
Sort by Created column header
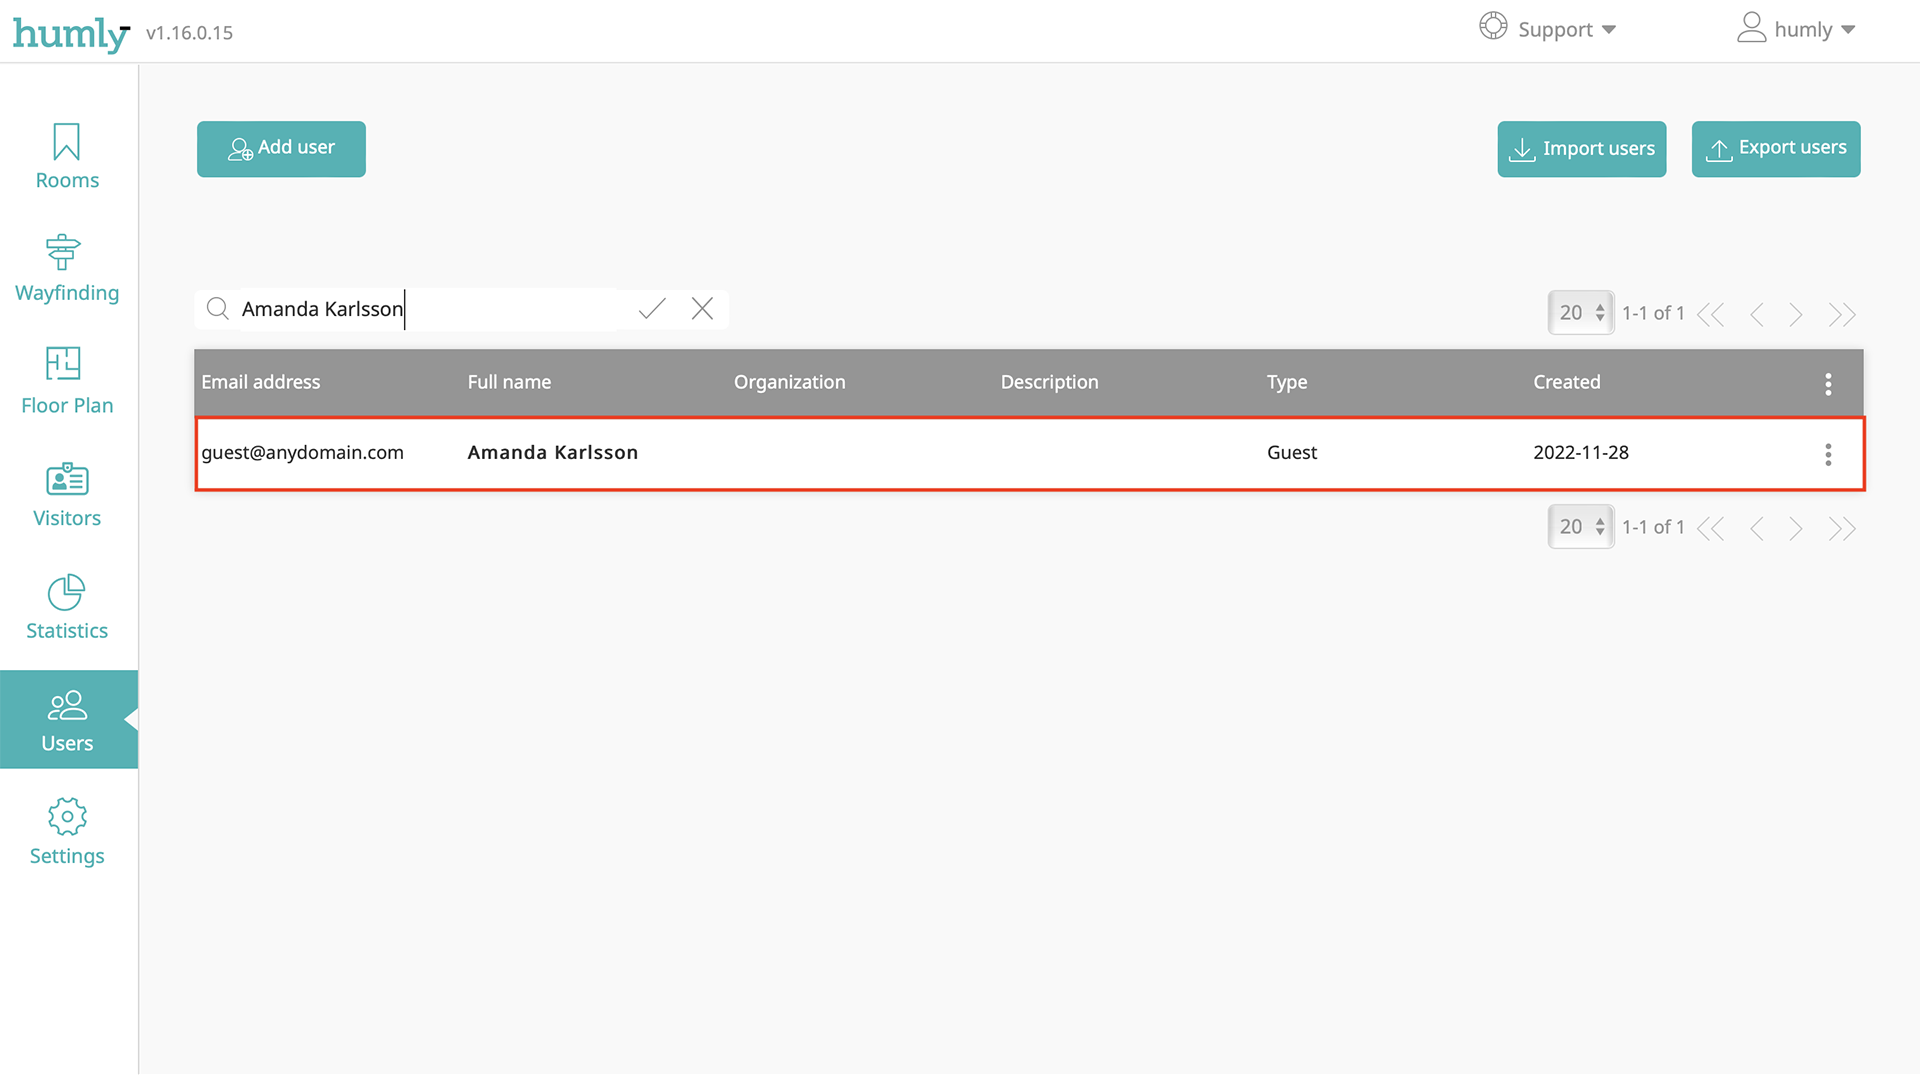pyautogui.click(x=1567, y=382)
